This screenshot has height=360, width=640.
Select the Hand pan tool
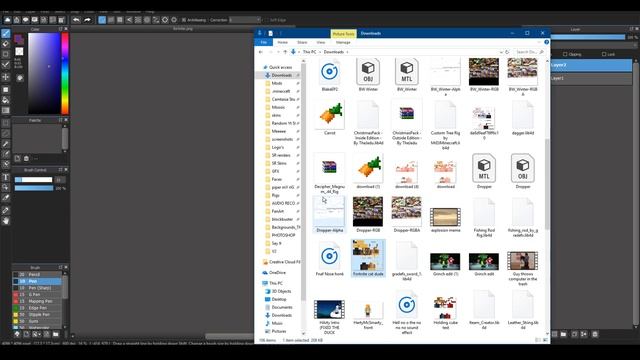tap(6, 221)
